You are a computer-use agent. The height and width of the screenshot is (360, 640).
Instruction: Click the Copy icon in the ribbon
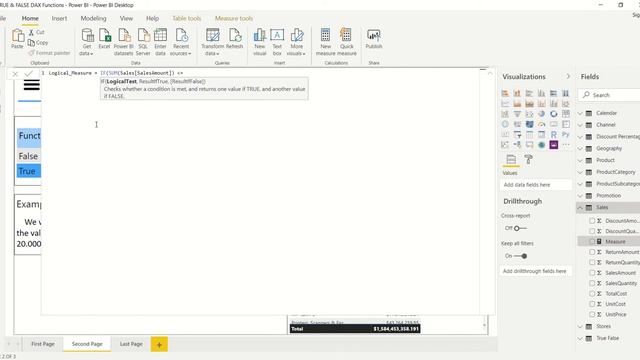coord(31,42)
